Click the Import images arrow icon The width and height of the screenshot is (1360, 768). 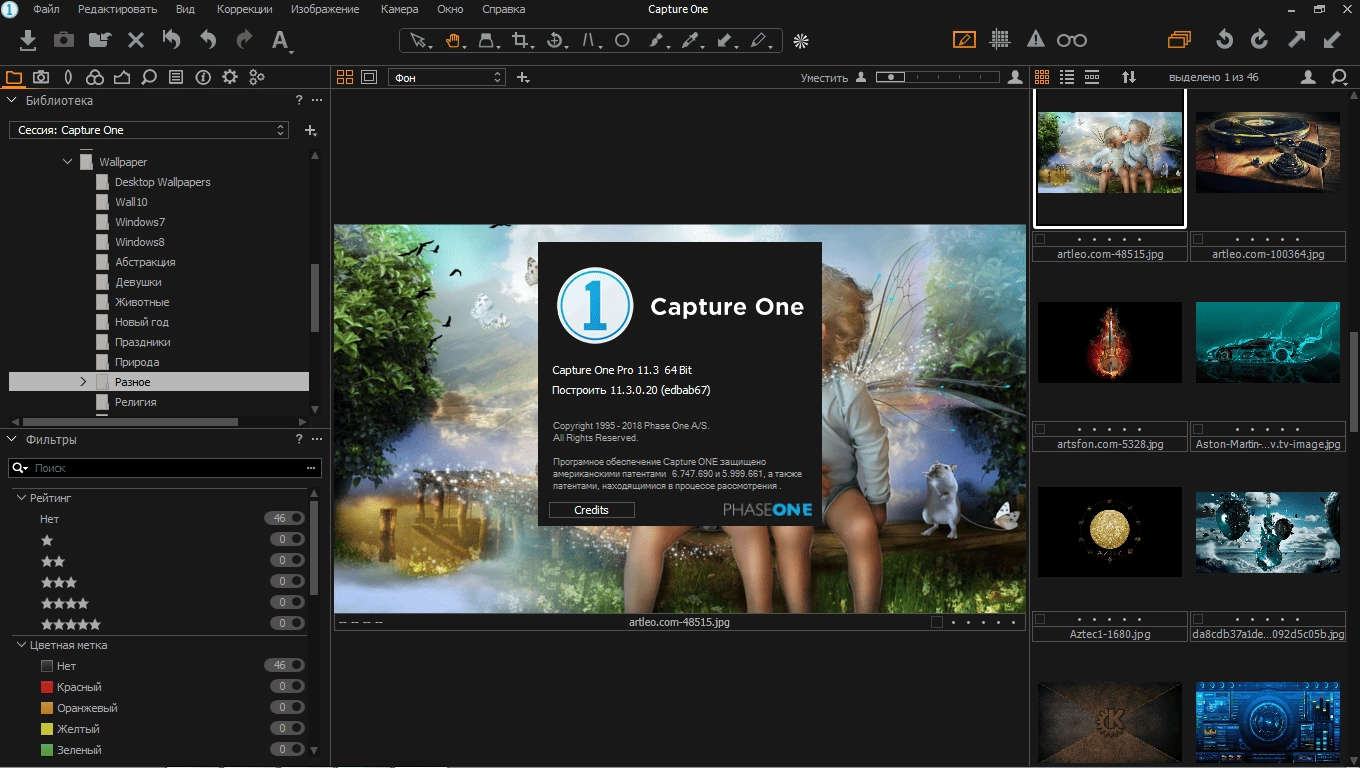[x=28, y=40]
